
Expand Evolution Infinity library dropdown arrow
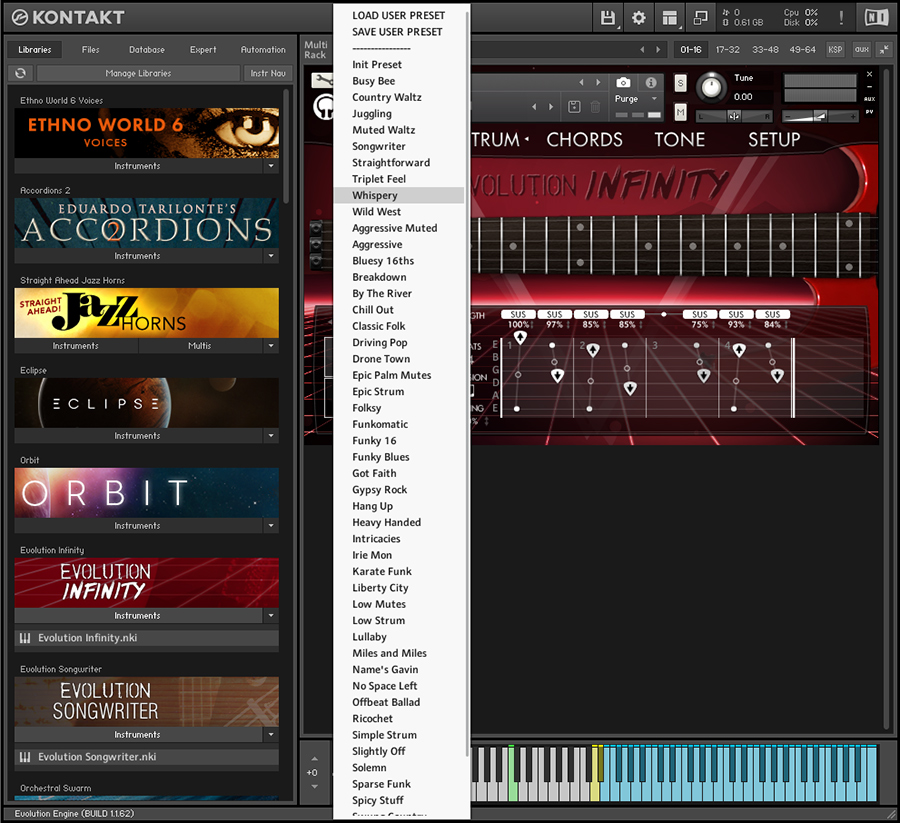271,615
